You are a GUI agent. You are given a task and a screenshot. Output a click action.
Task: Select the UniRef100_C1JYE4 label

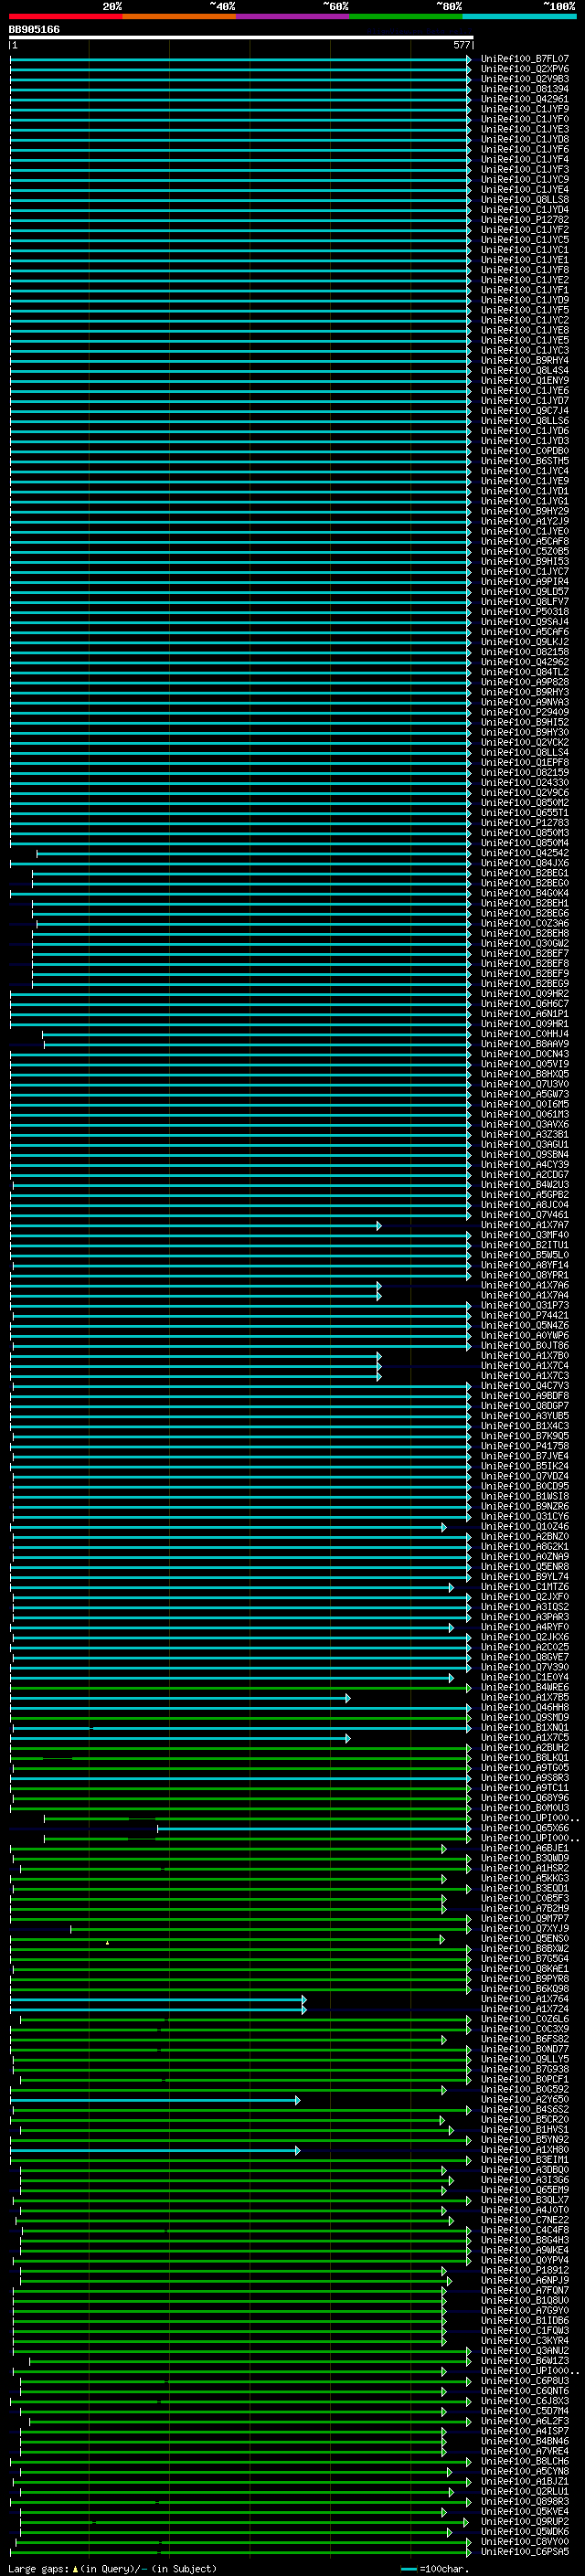tap(525, 190)
